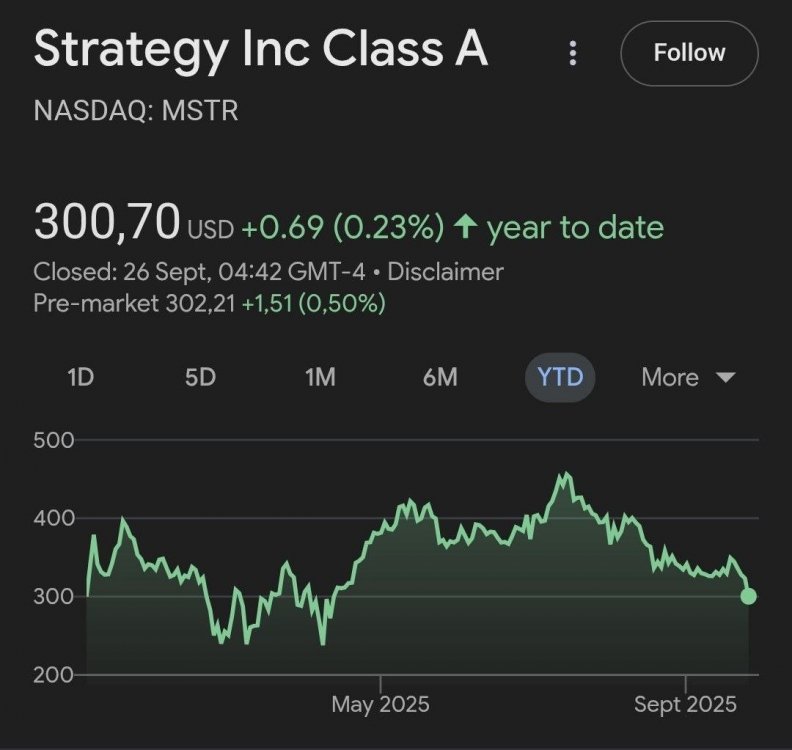Click the NASDAQ: MSTR ticker text
The width and height of the screenshot is (792, 750).
pos(137,110)
